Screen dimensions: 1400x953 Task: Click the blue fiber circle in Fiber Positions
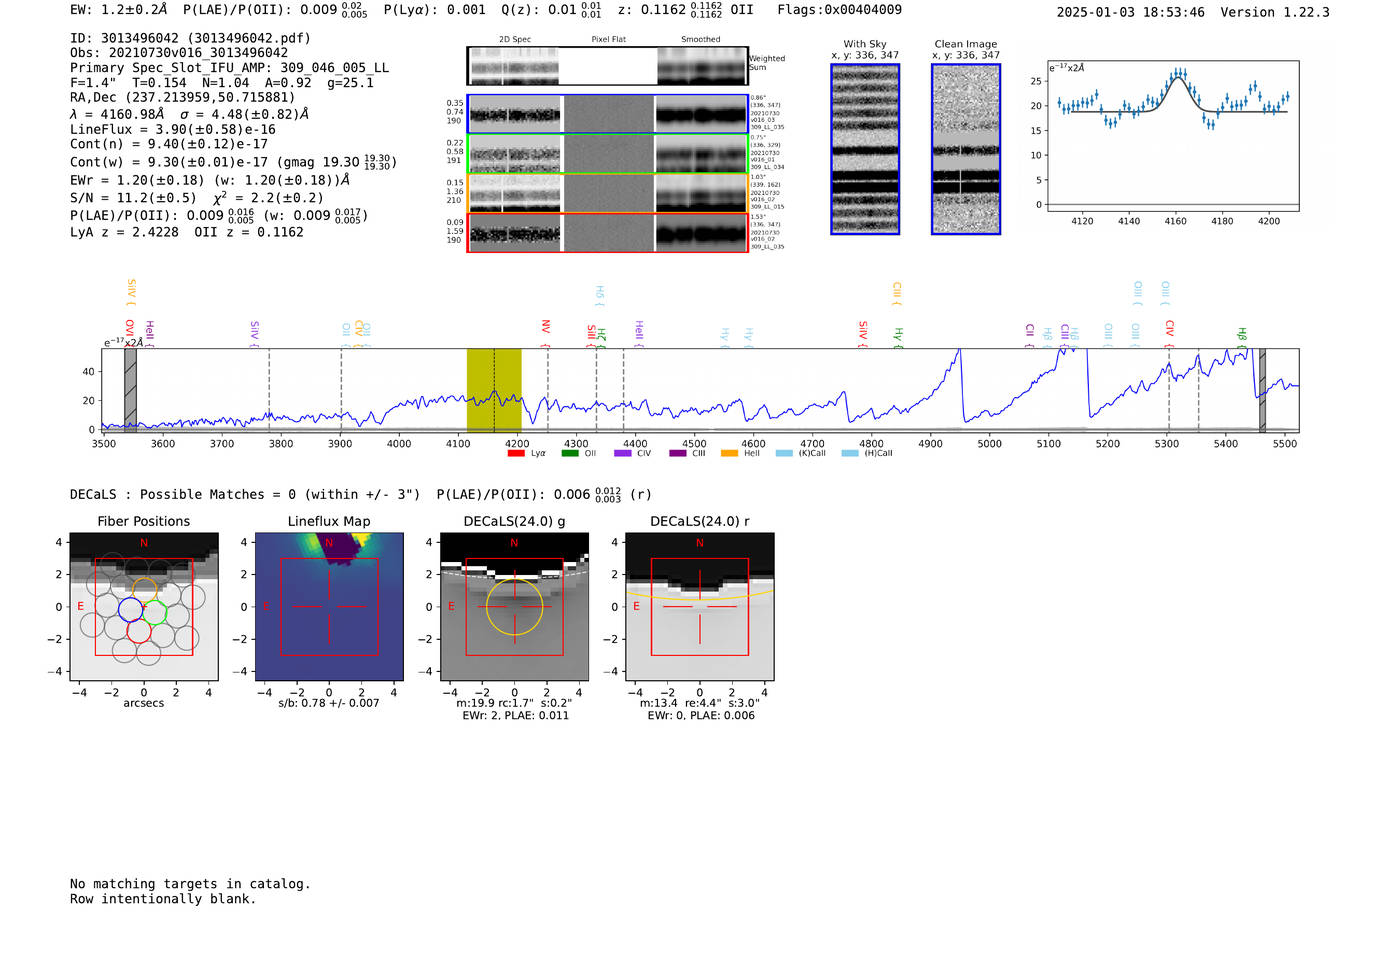point(130,609)
